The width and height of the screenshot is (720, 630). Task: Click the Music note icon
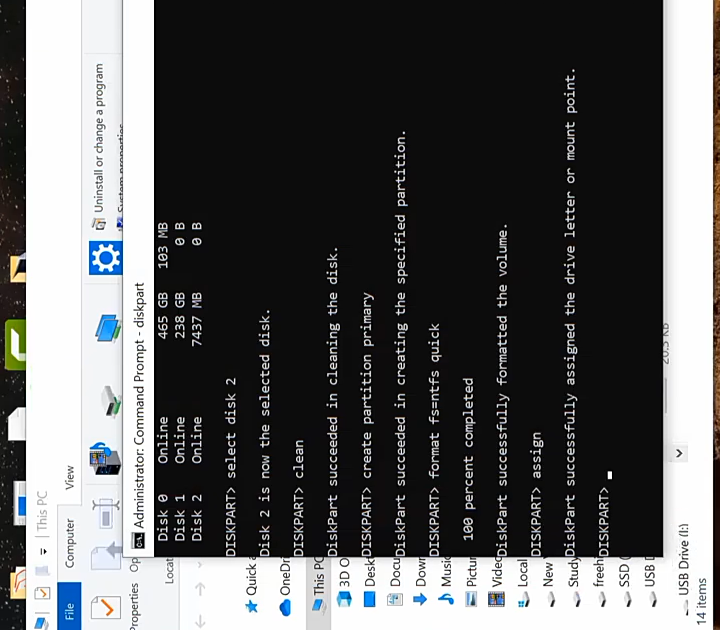pos(445,599)
